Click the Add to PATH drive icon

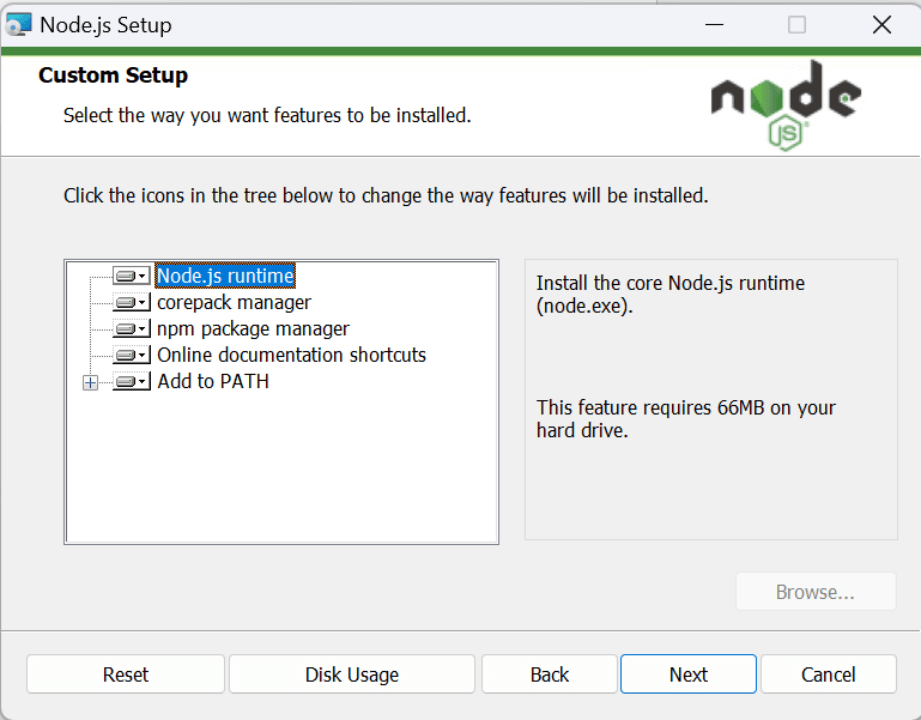click(x=124, y=381)
